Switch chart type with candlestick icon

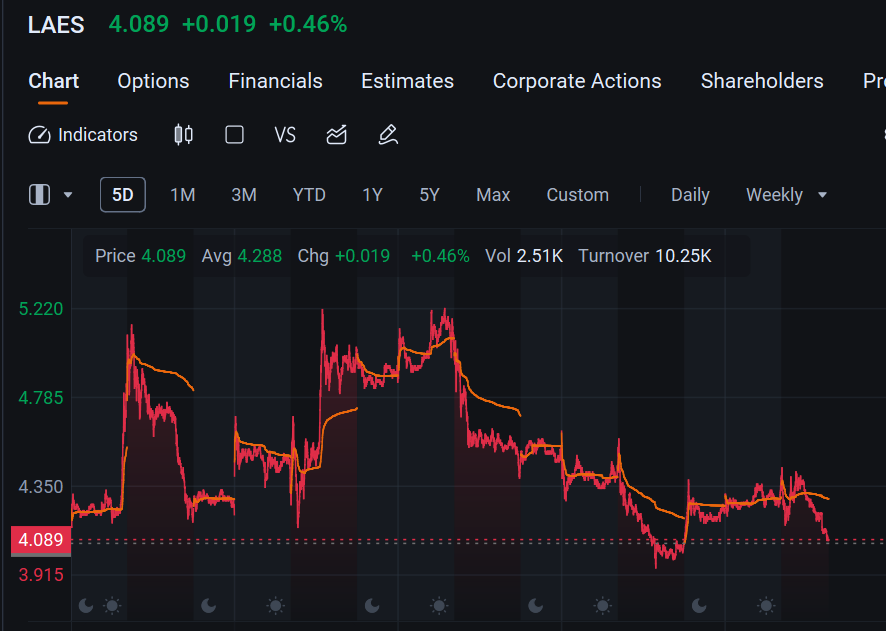[184, 135]
